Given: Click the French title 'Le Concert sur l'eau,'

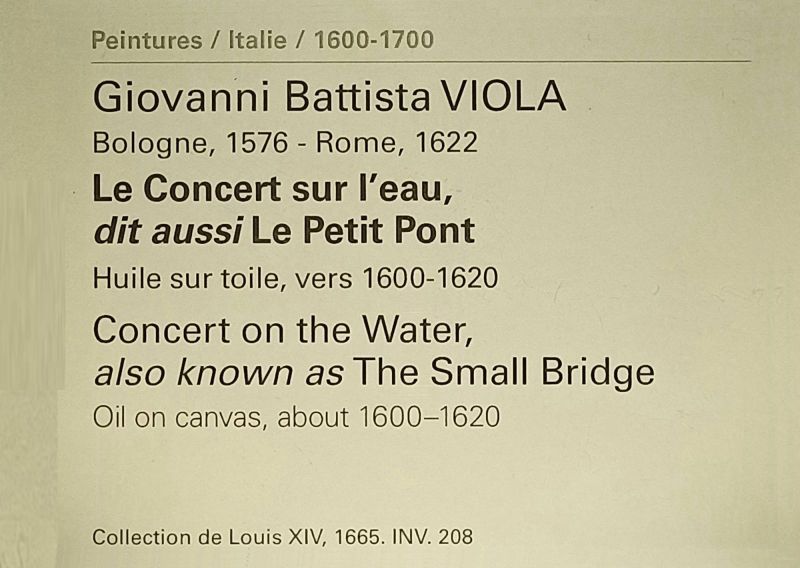Looking at the screenshot, I should point(272,188).
